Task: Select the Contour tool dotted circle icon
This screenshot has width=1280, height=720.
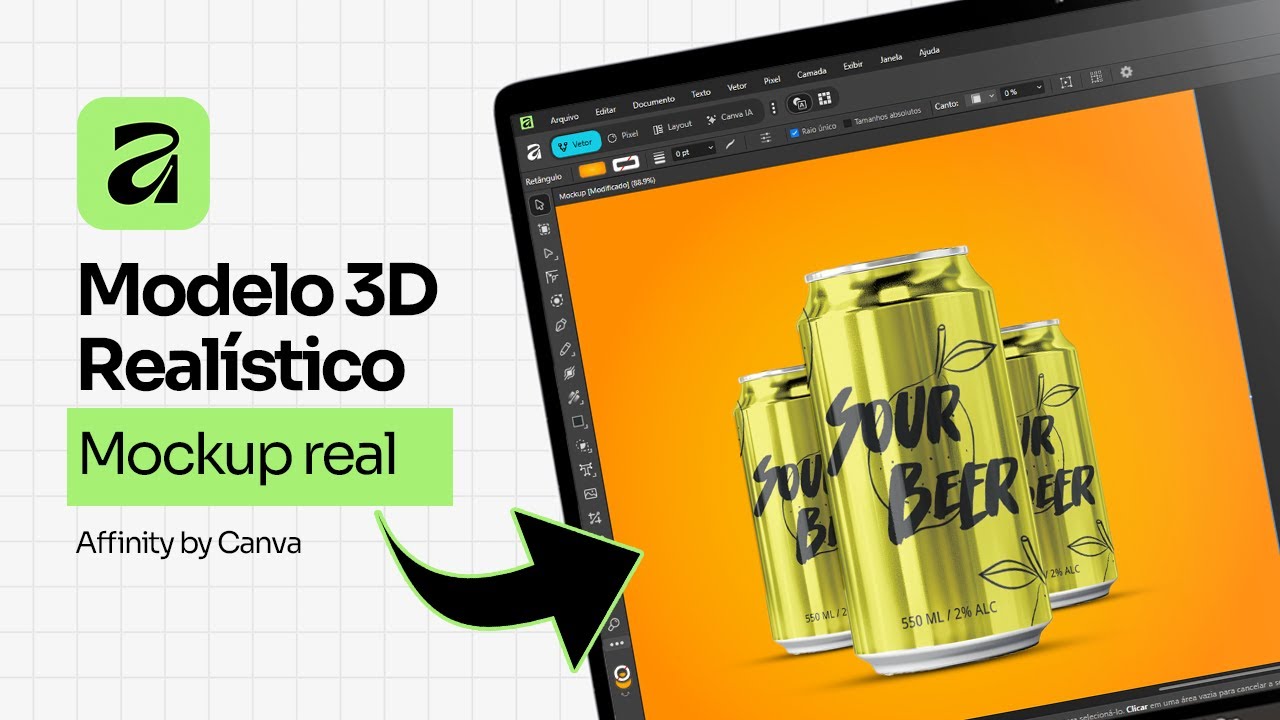Action: (x=555, y=299)
